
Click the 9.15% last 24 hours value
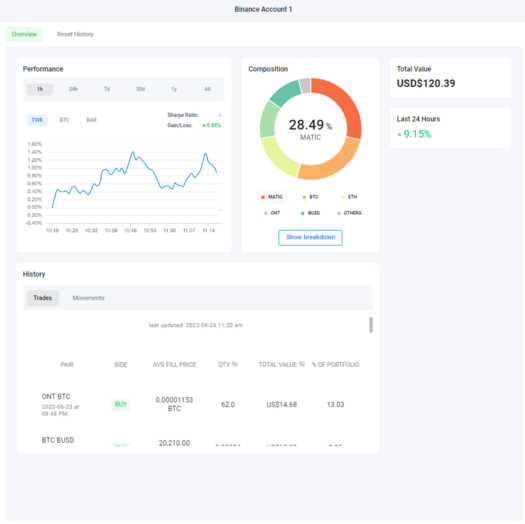pyautogui.click(x=415, y=134)
